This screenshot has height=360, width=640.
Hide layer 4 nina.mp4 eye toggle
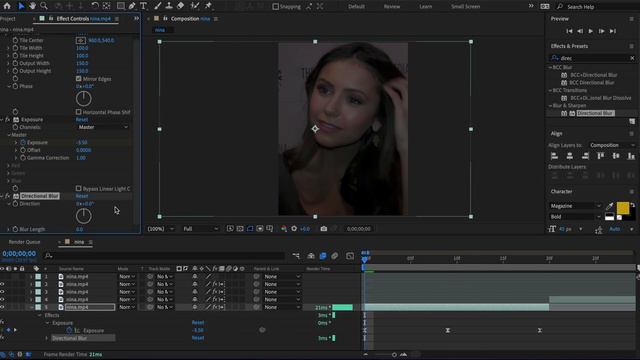tap(2, 300)
